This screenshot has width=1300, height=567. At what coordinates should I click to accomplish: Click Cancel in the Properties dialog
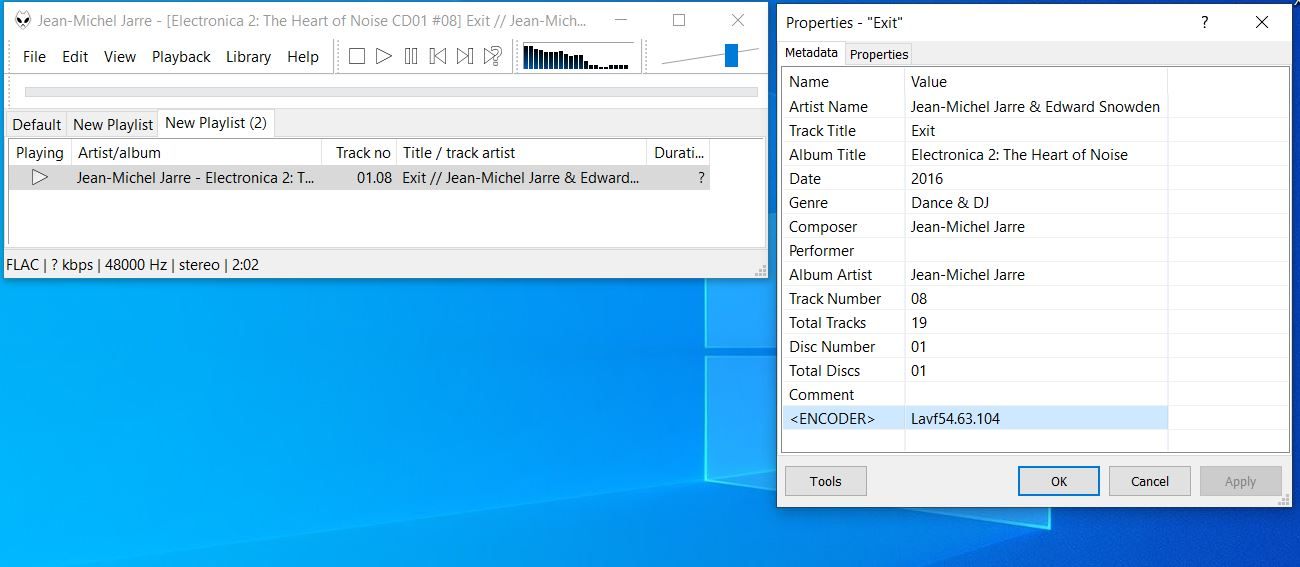[1150, 481]
